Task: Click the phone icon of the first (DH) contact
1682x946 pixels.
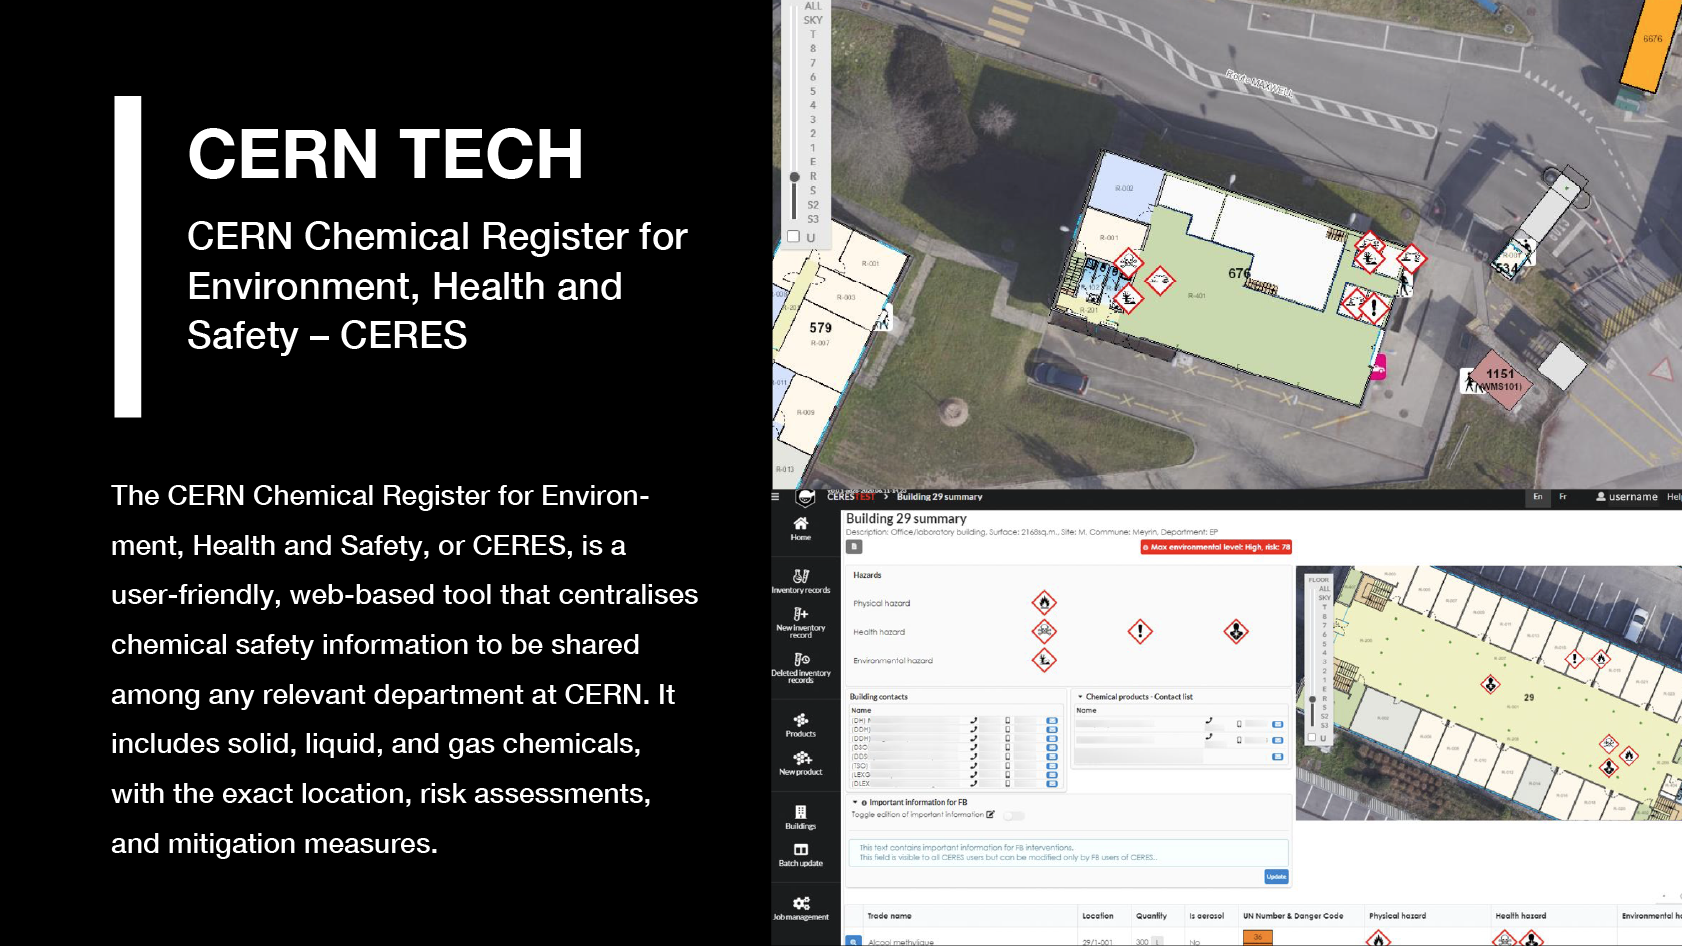Action: pyautogui.click(x=973, y=720)
